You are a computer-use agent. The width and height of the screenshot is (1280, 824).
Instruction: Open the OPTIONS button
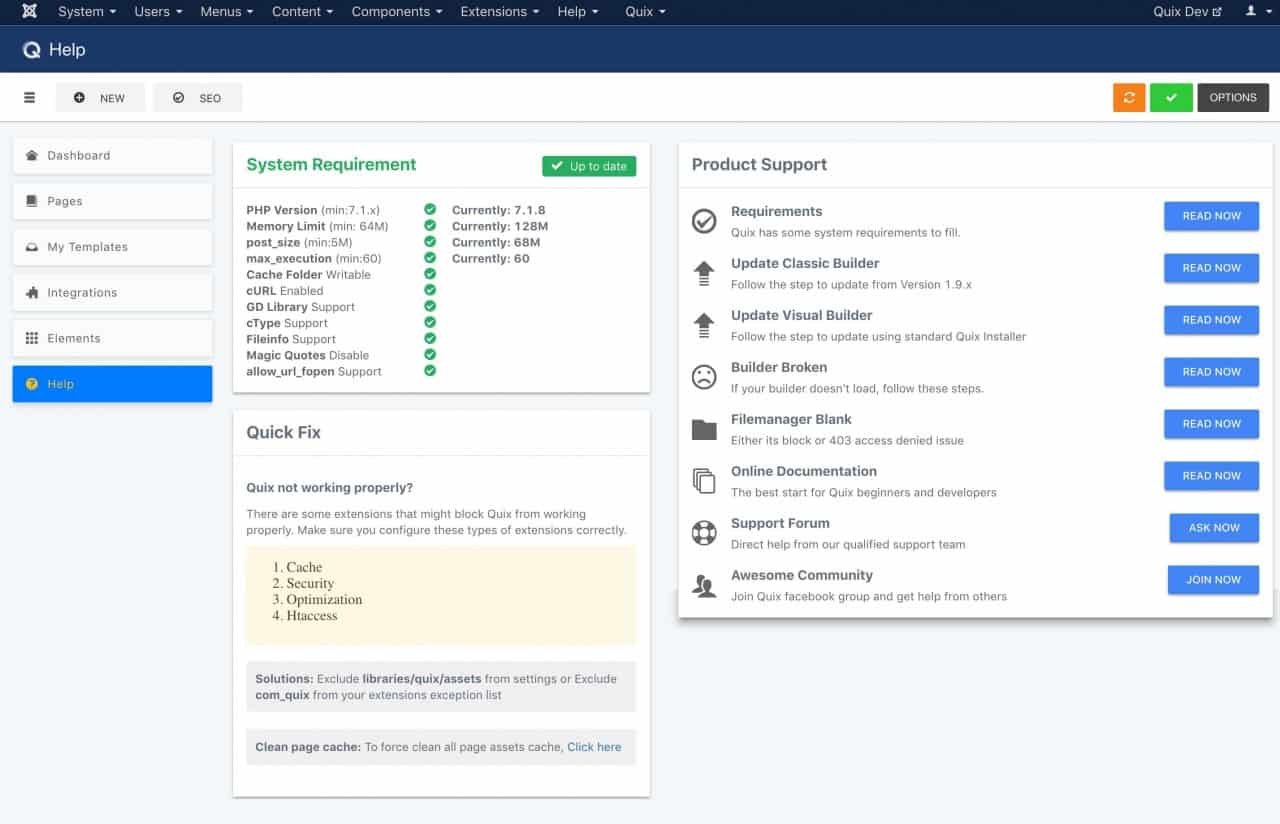1233,97
